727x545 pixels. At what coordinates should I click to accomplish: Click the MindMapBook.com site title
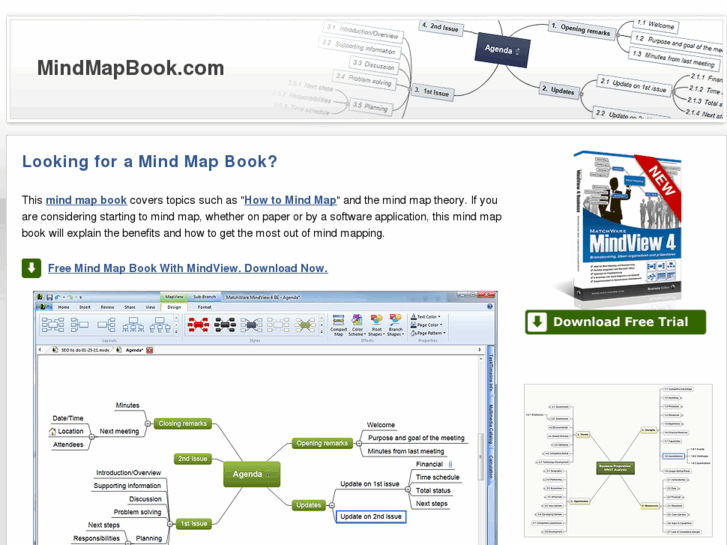click(131, 68)
